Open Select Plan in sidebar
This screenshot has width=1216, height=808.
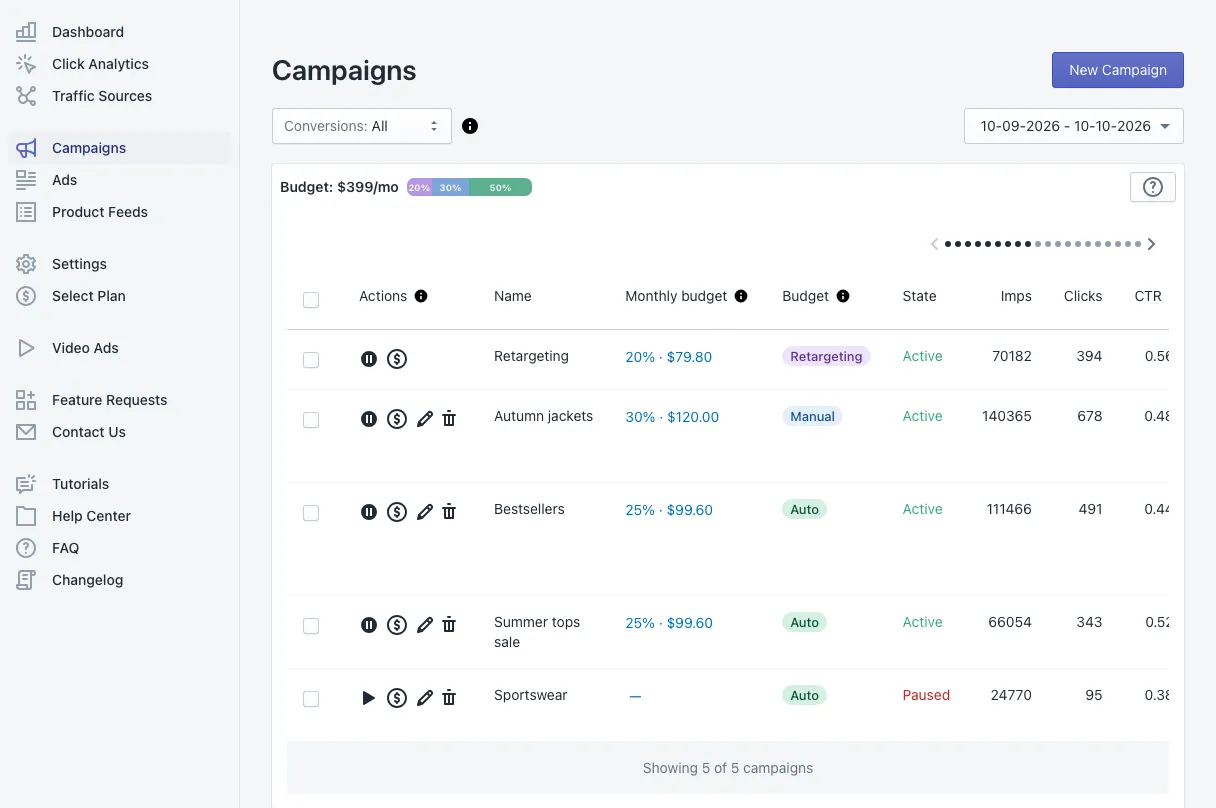(119, 296)
